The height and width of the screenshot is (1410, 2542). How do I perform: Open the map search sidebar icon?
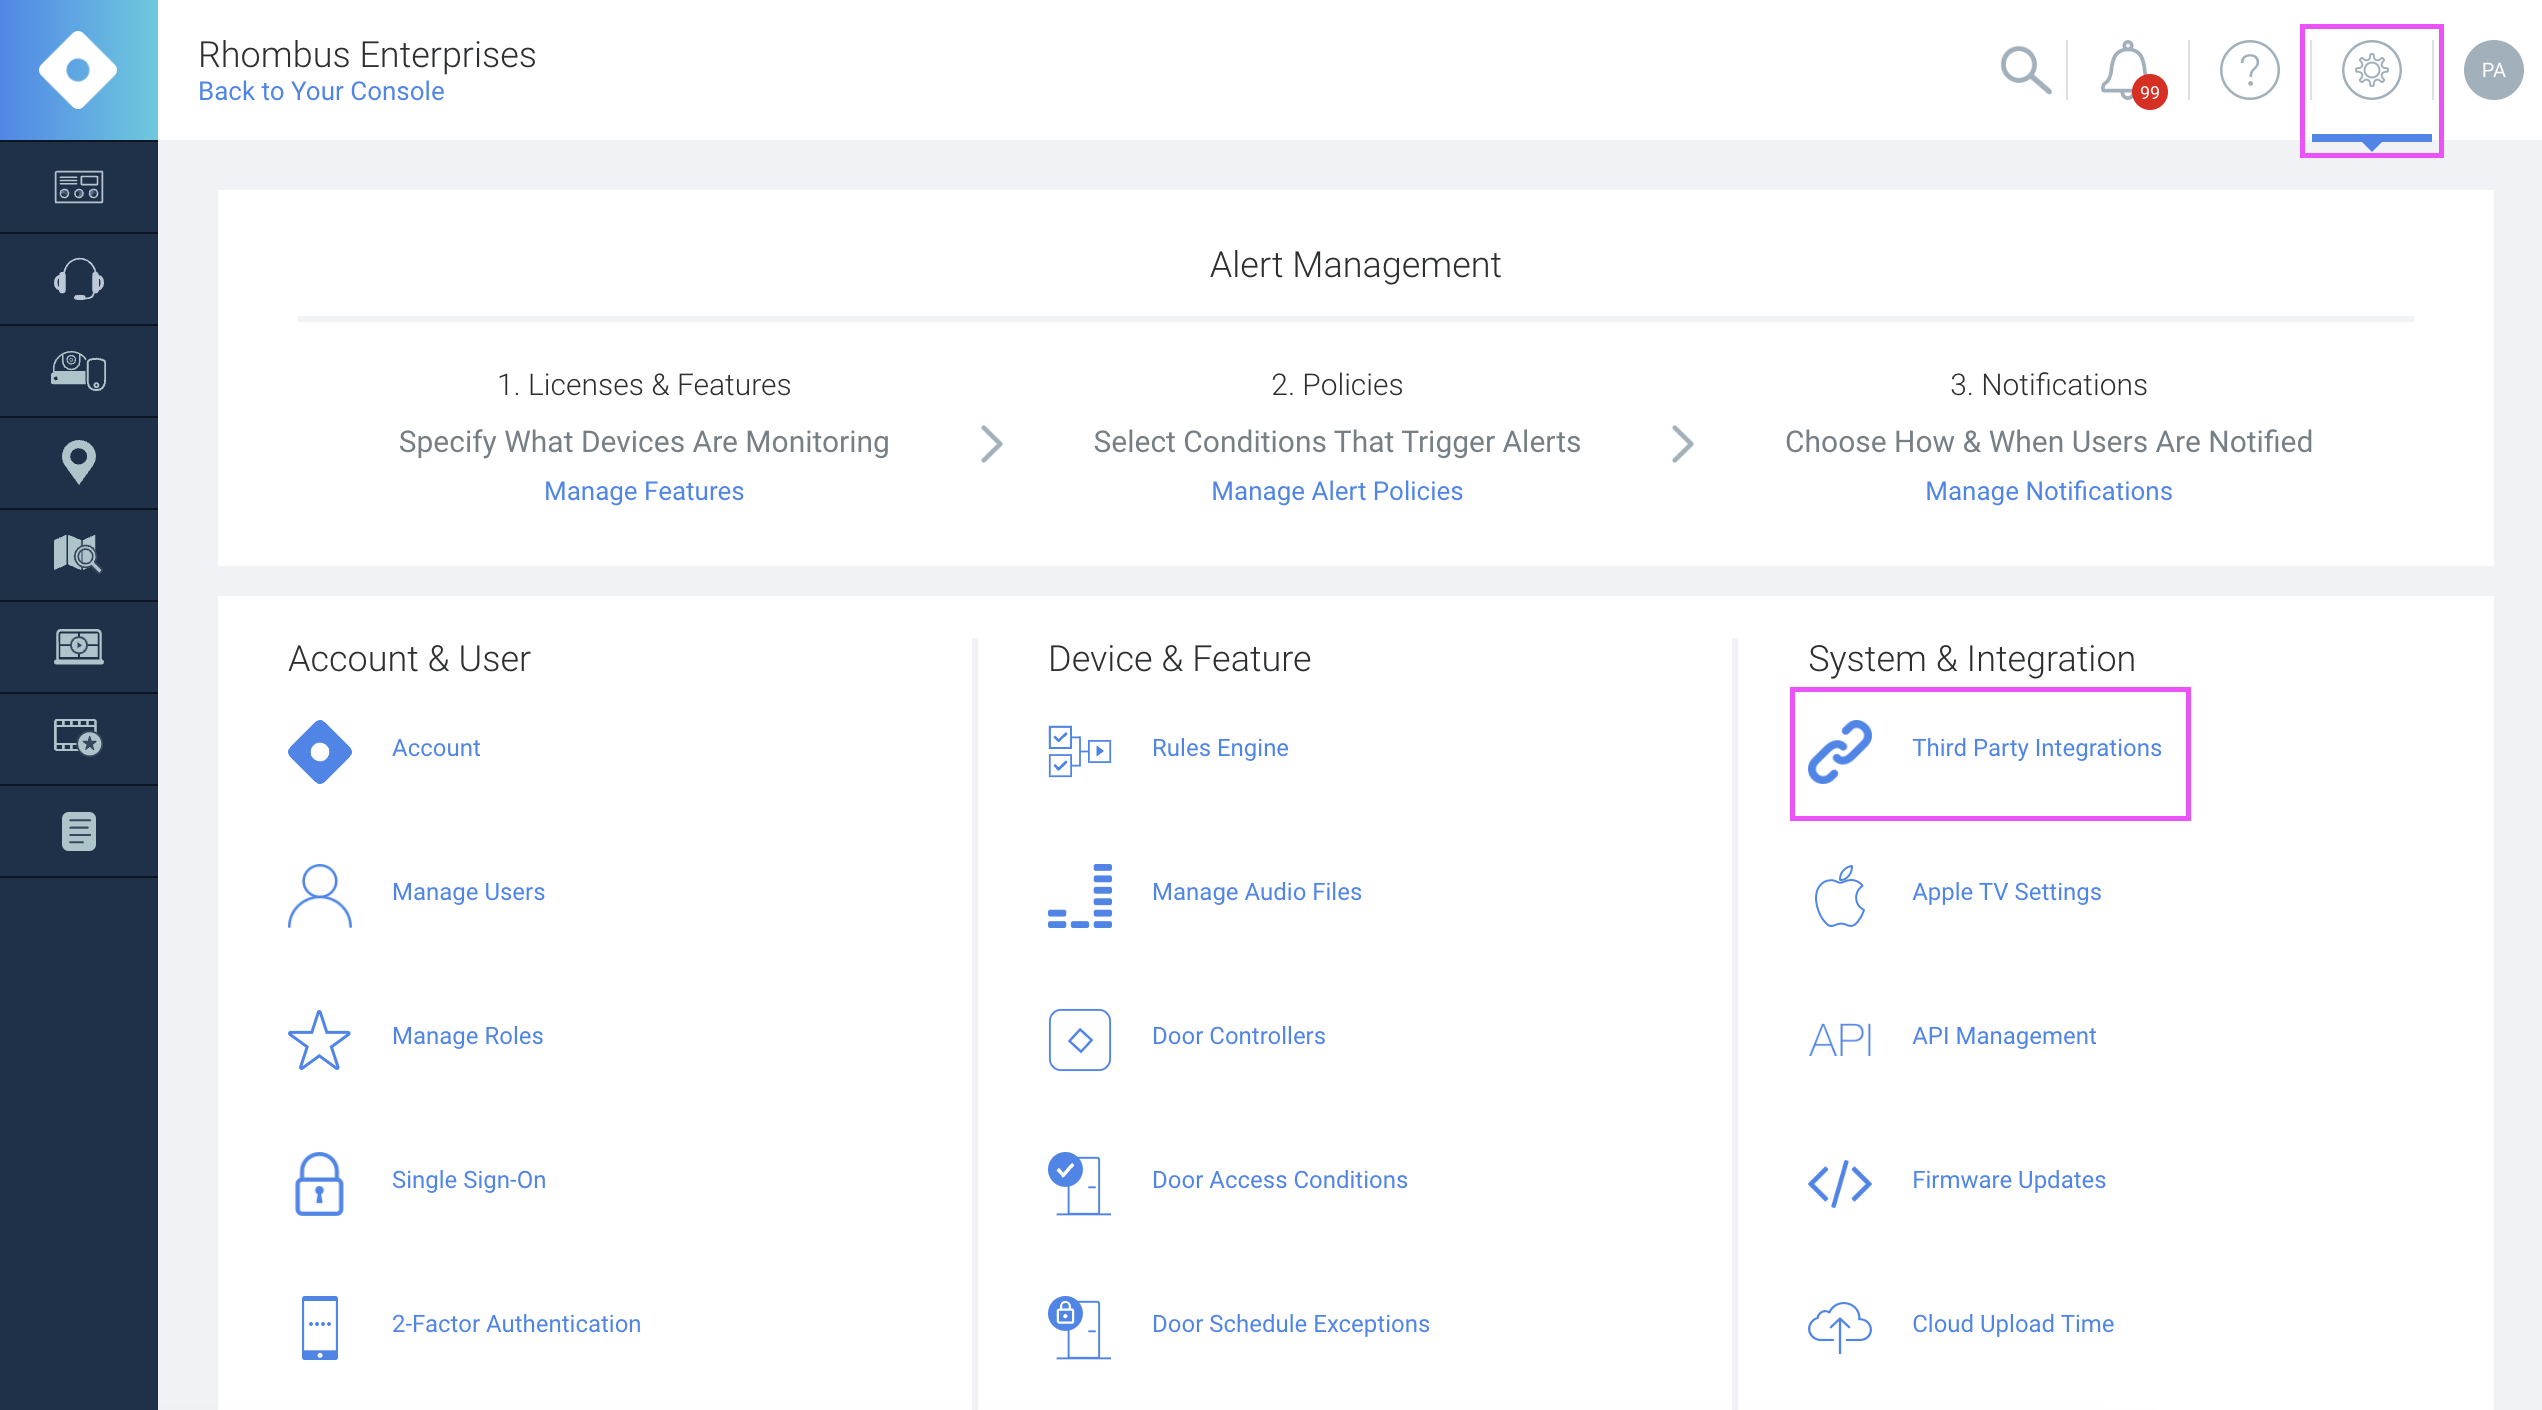tap(79, 553)
